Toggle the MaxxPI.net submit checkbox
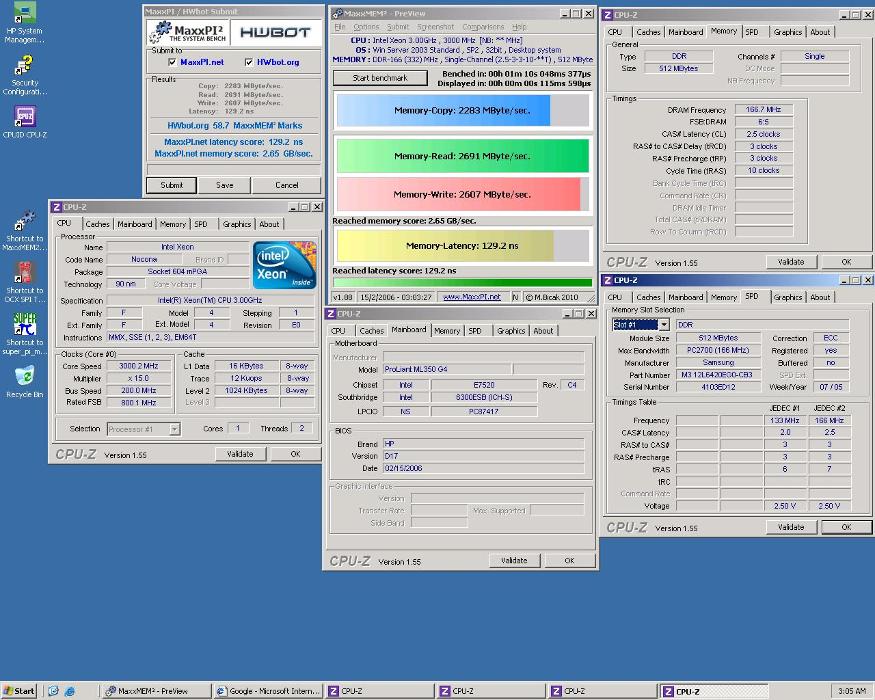The width and height of the screenshot is (875, 700). (x=172, y=62)
